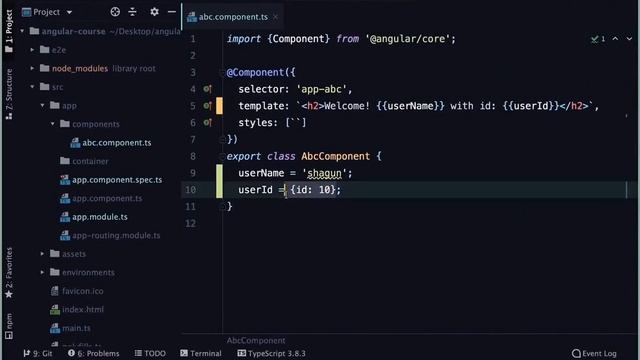Open the 6: Problems tool window
Viewport: 640px width, 360px height.
click(93, 353)
